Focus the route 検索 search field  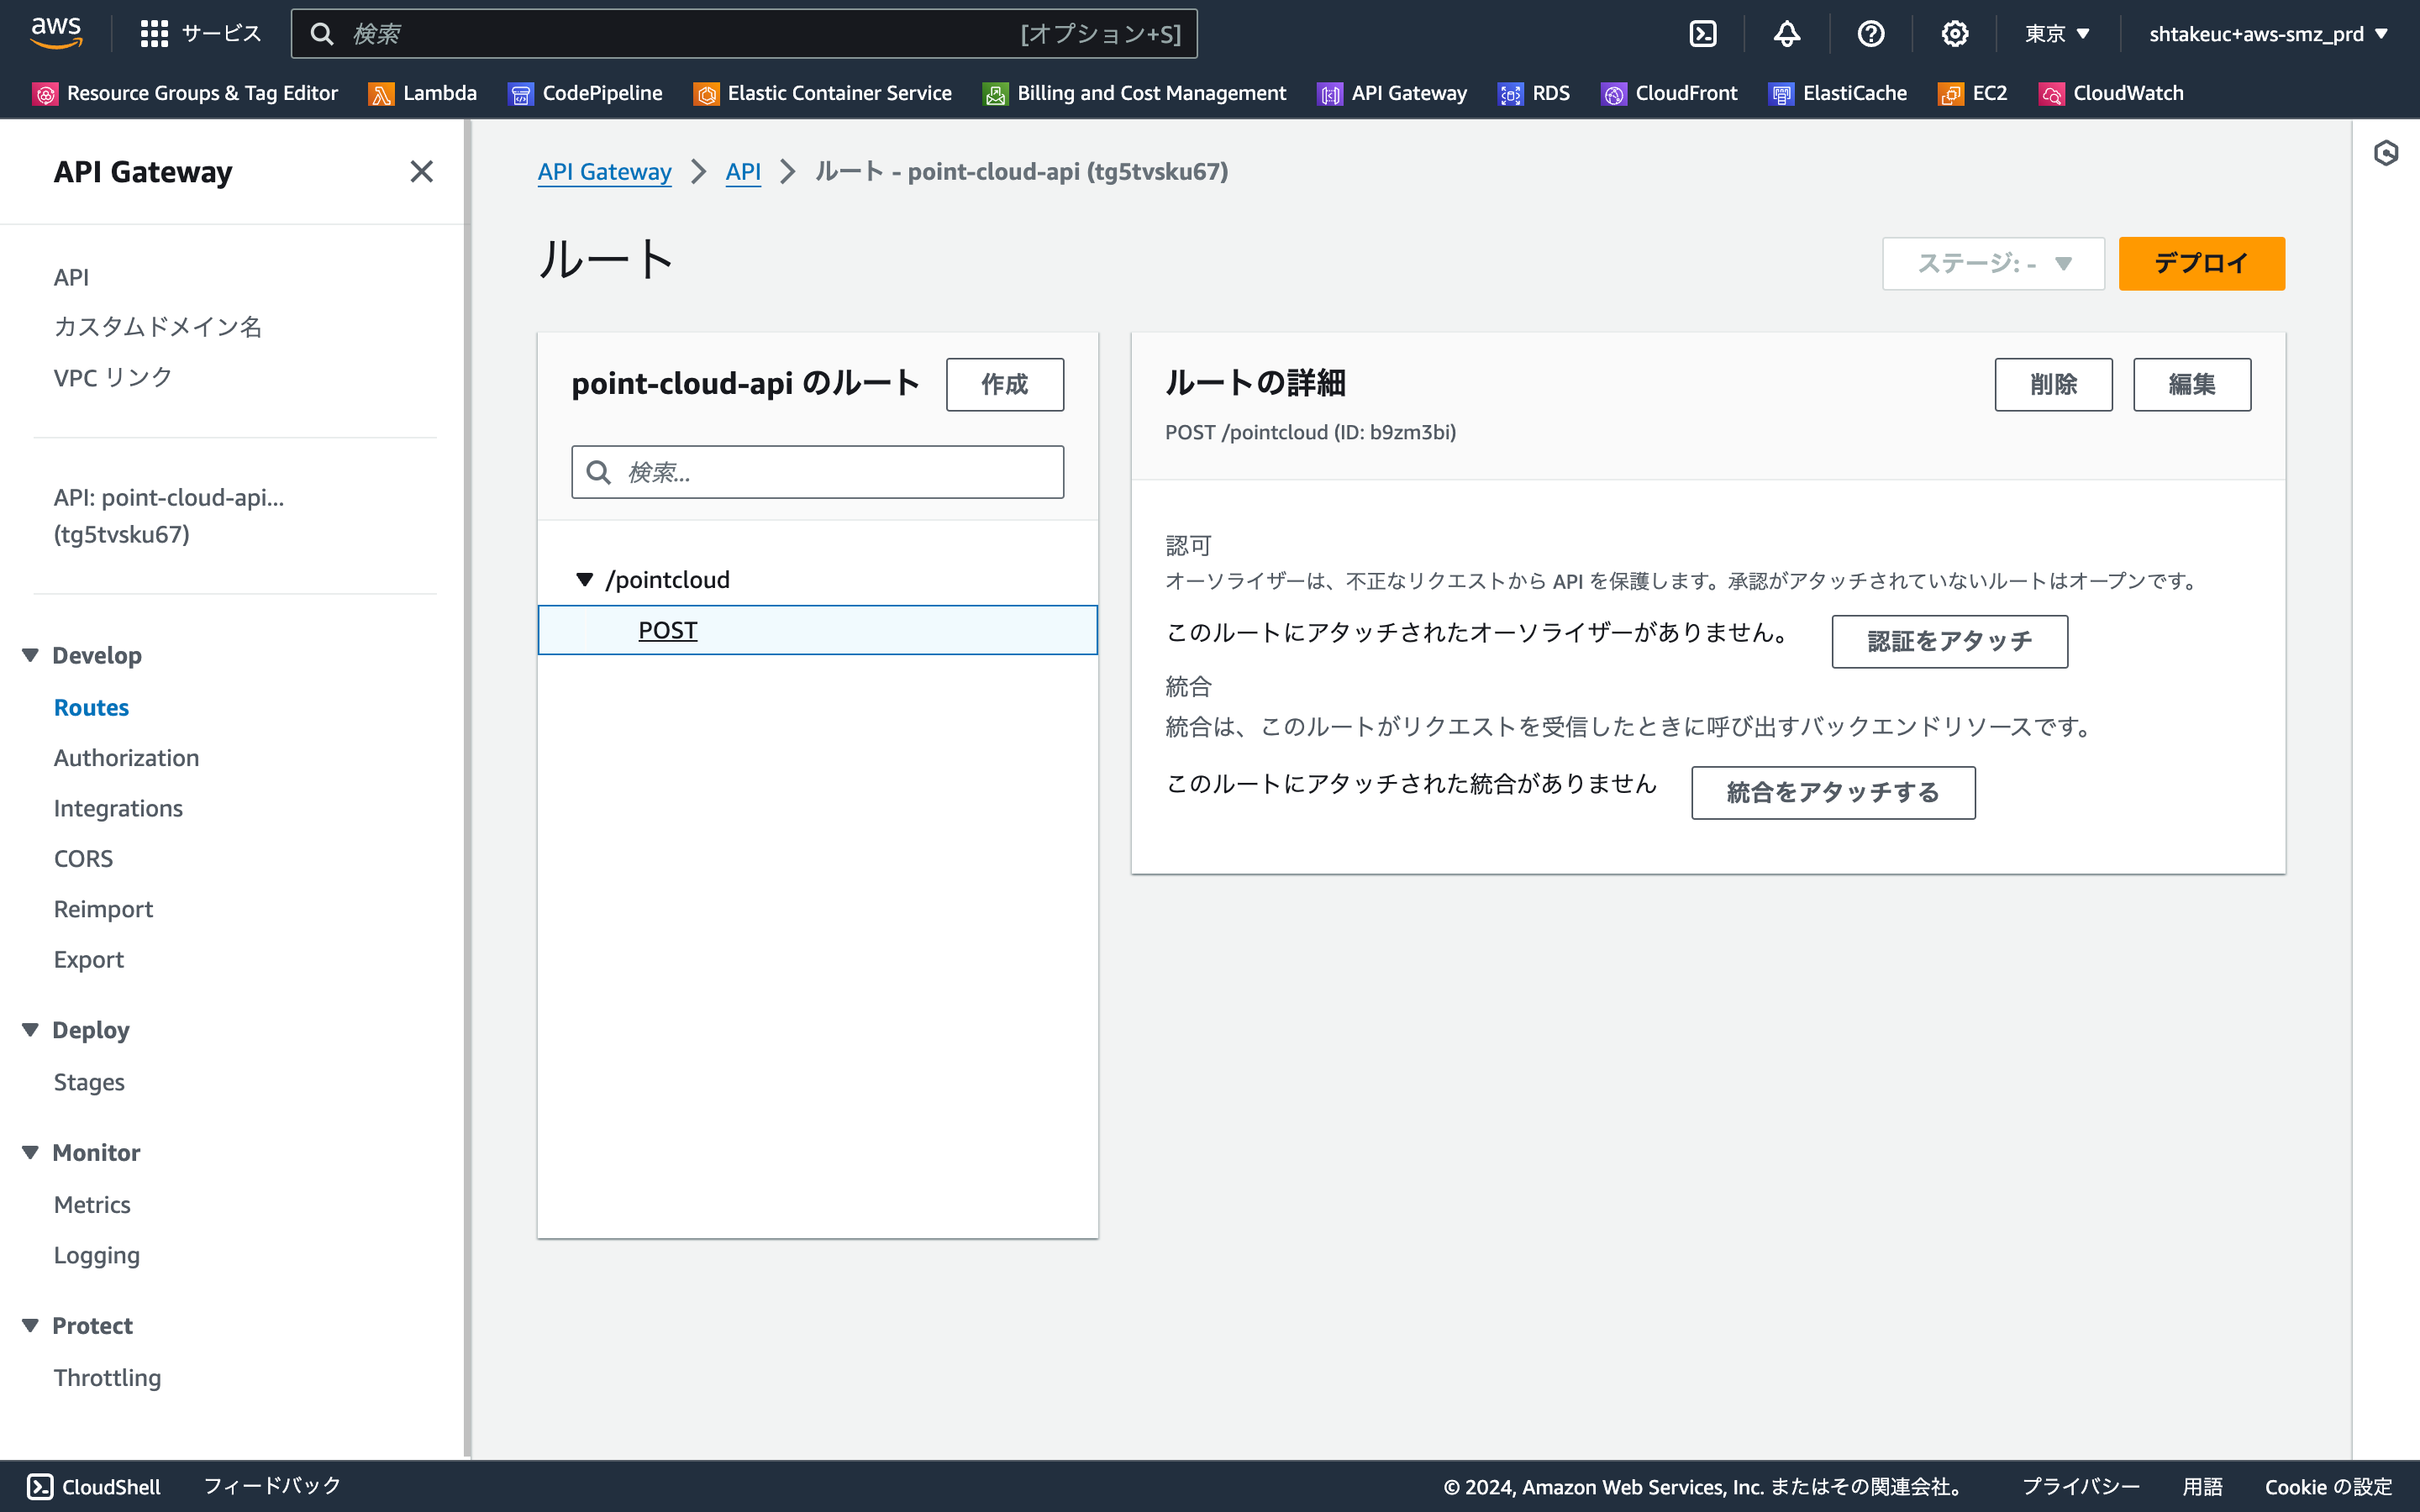click(x=817, y=472)
